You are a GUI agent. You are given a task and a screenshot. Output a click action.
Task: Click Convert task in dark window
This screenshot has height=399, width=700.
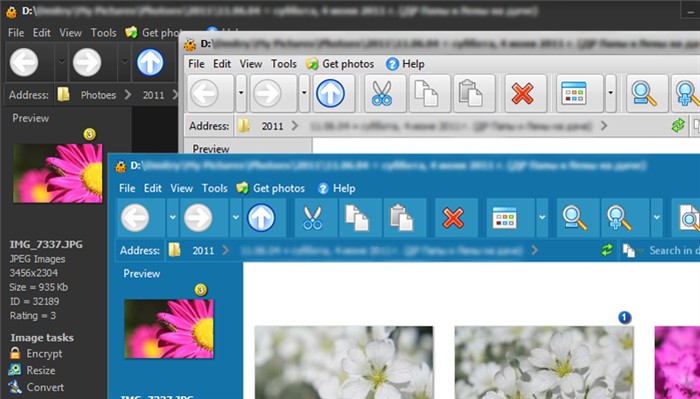[37, 387]
